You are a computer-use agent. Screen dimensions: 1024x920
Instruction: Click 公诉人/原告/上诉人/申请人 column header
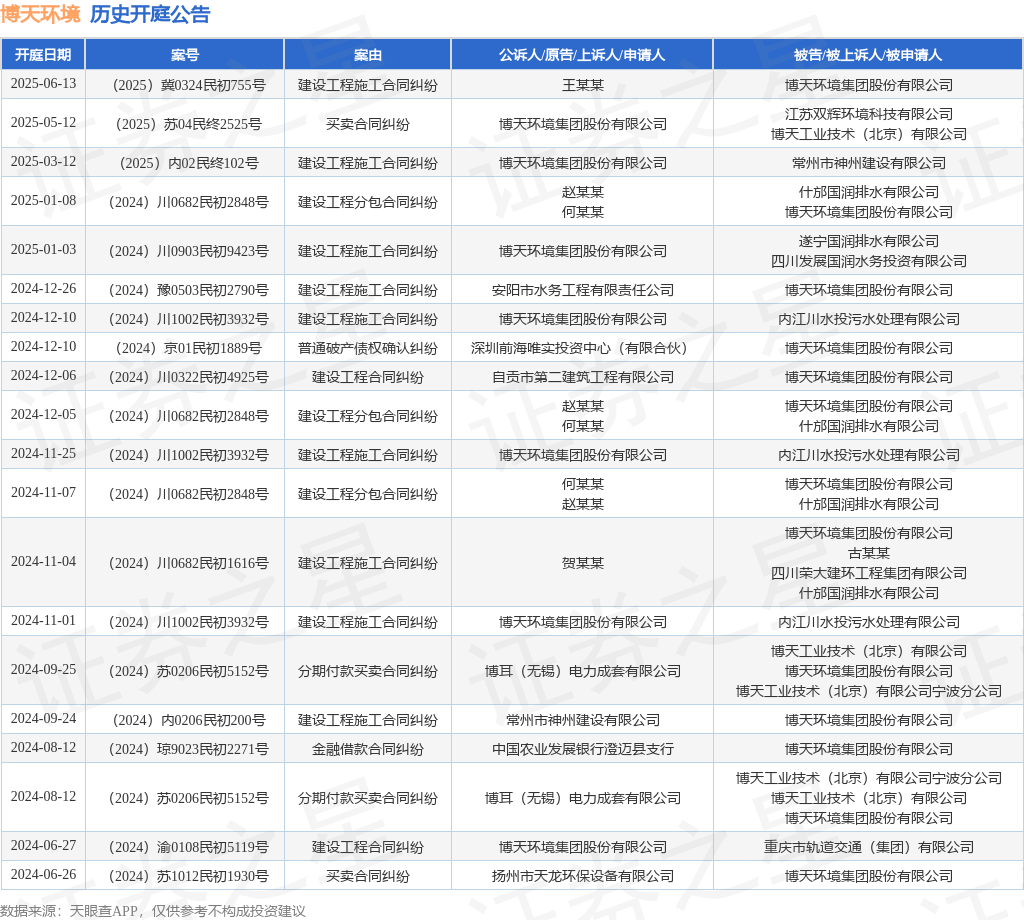coord(582,55)
